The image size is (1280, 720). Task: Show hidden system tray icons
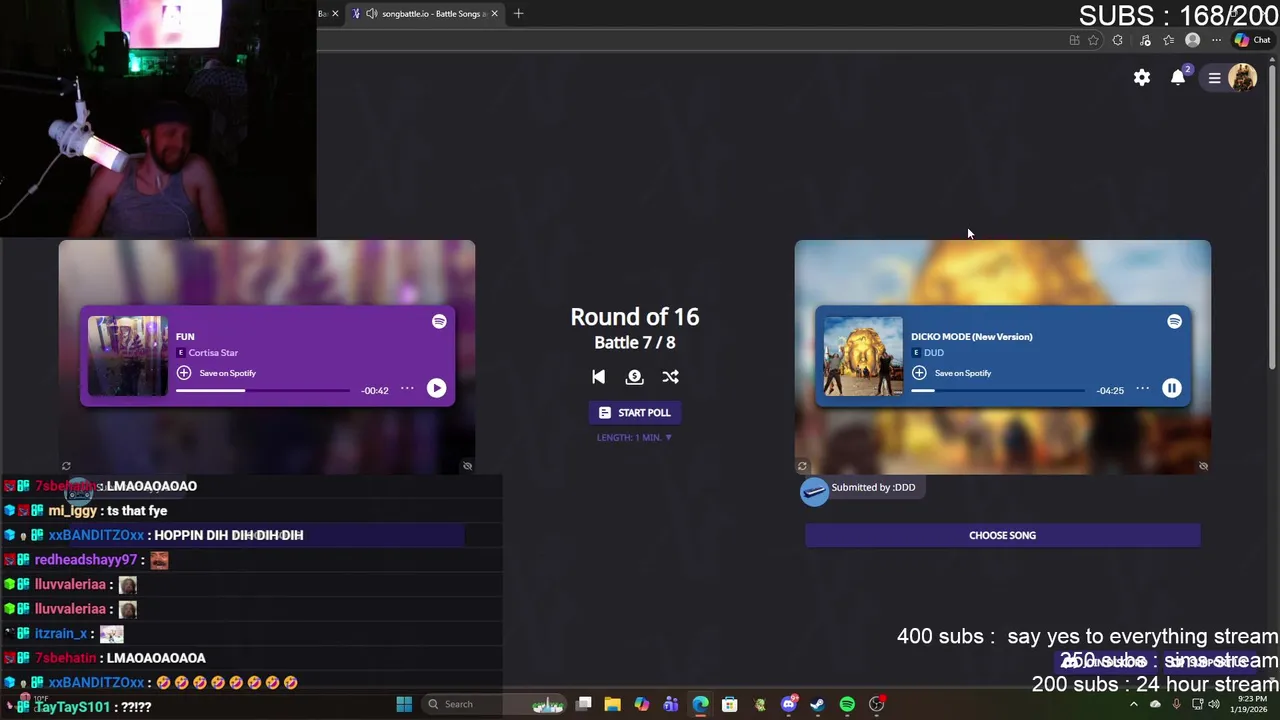point(1134,704)
